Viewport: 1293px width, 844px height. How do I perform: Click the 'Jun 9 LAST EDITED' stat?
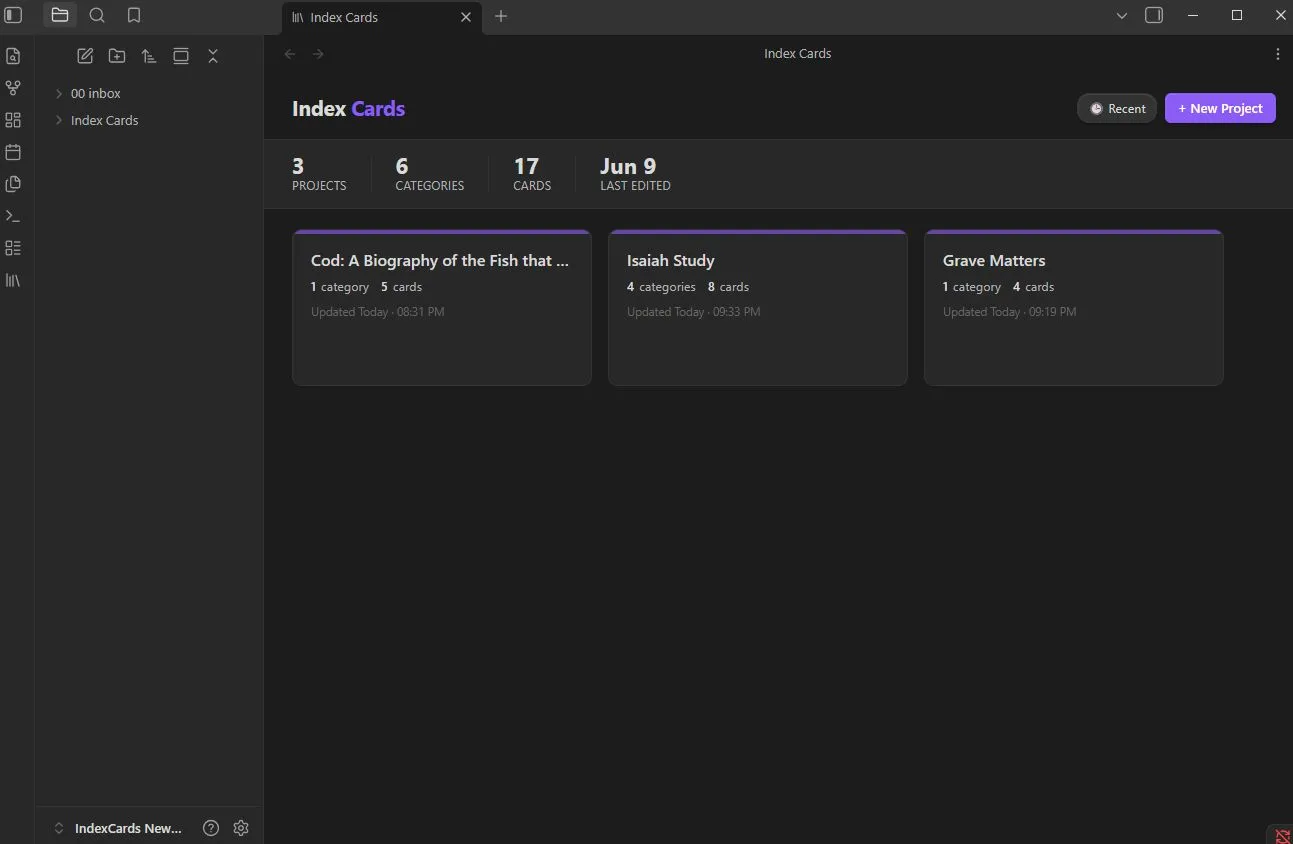pyautogui.click(x=635, y=174)
